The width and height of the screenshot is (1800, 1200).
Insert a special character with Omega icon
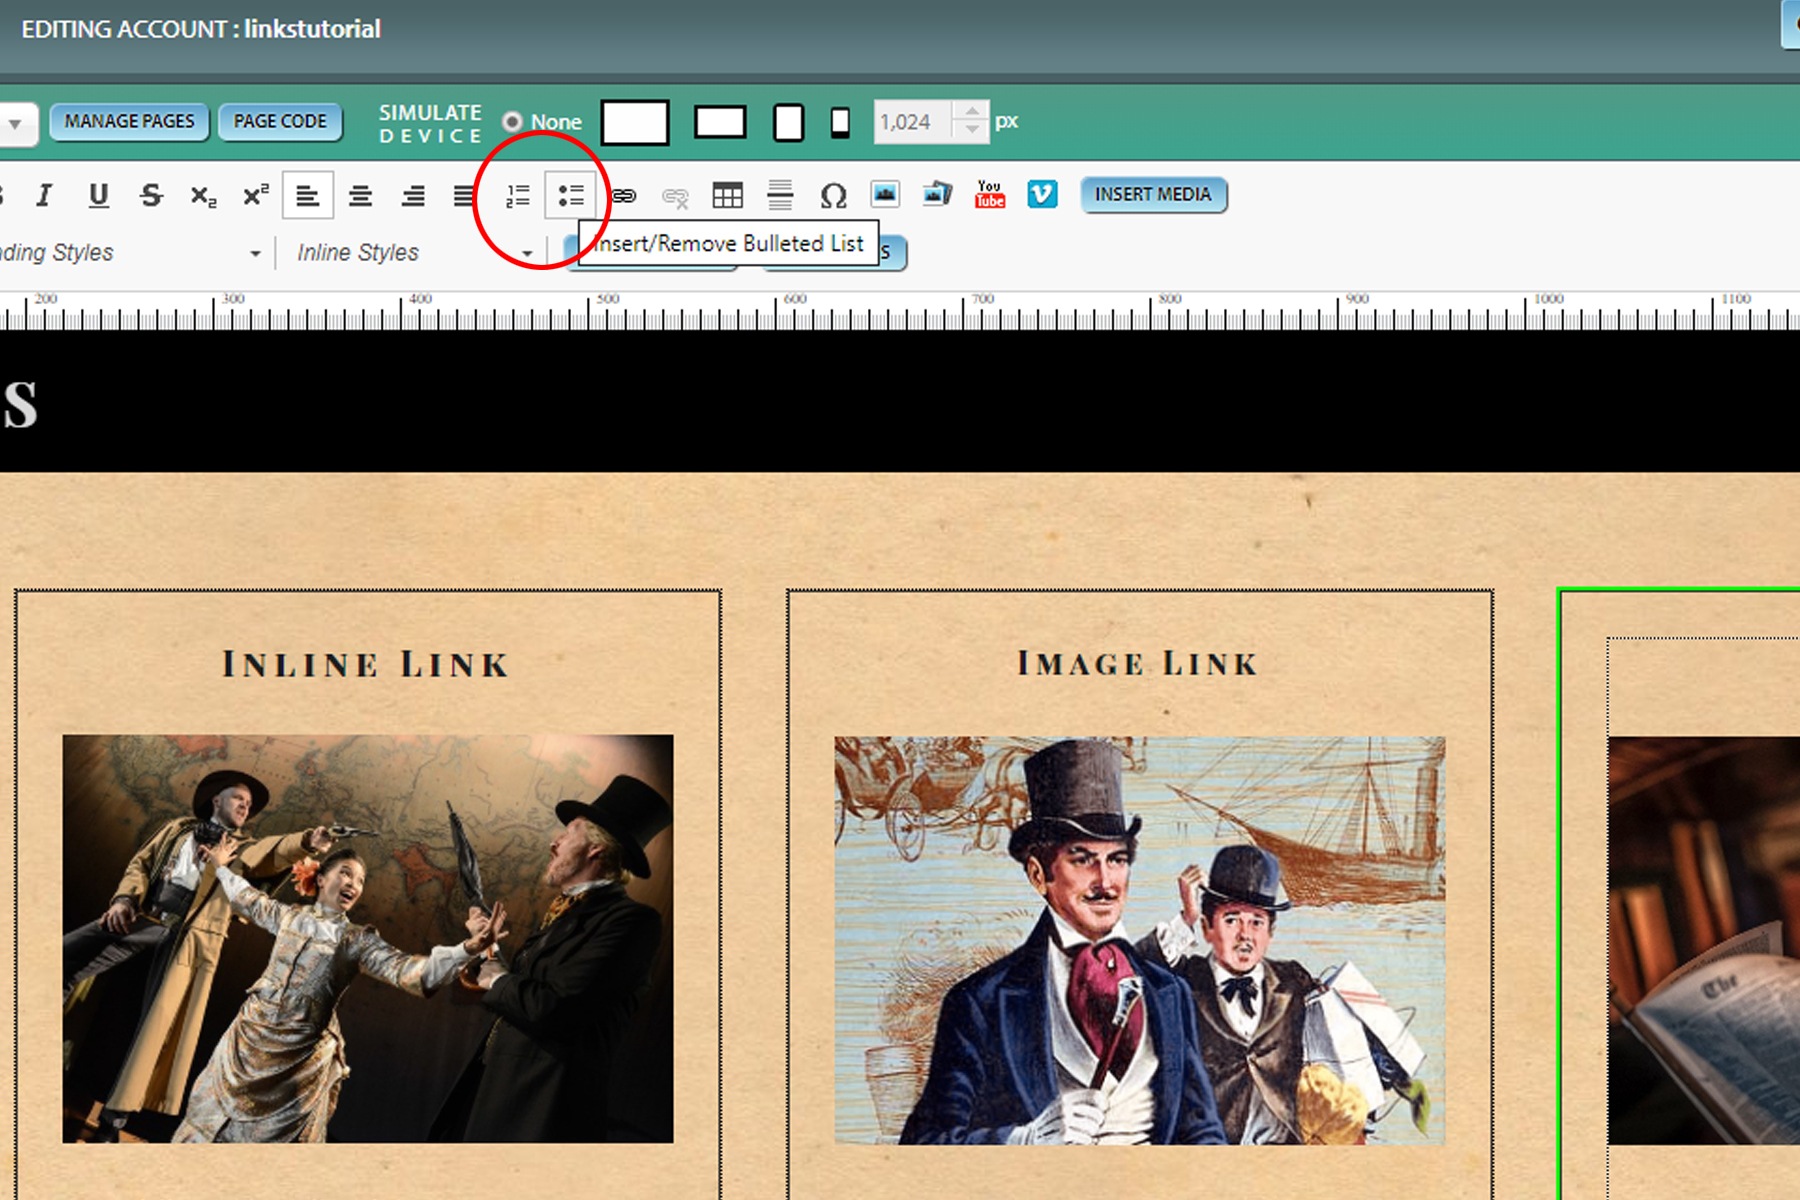coord(833,195)
